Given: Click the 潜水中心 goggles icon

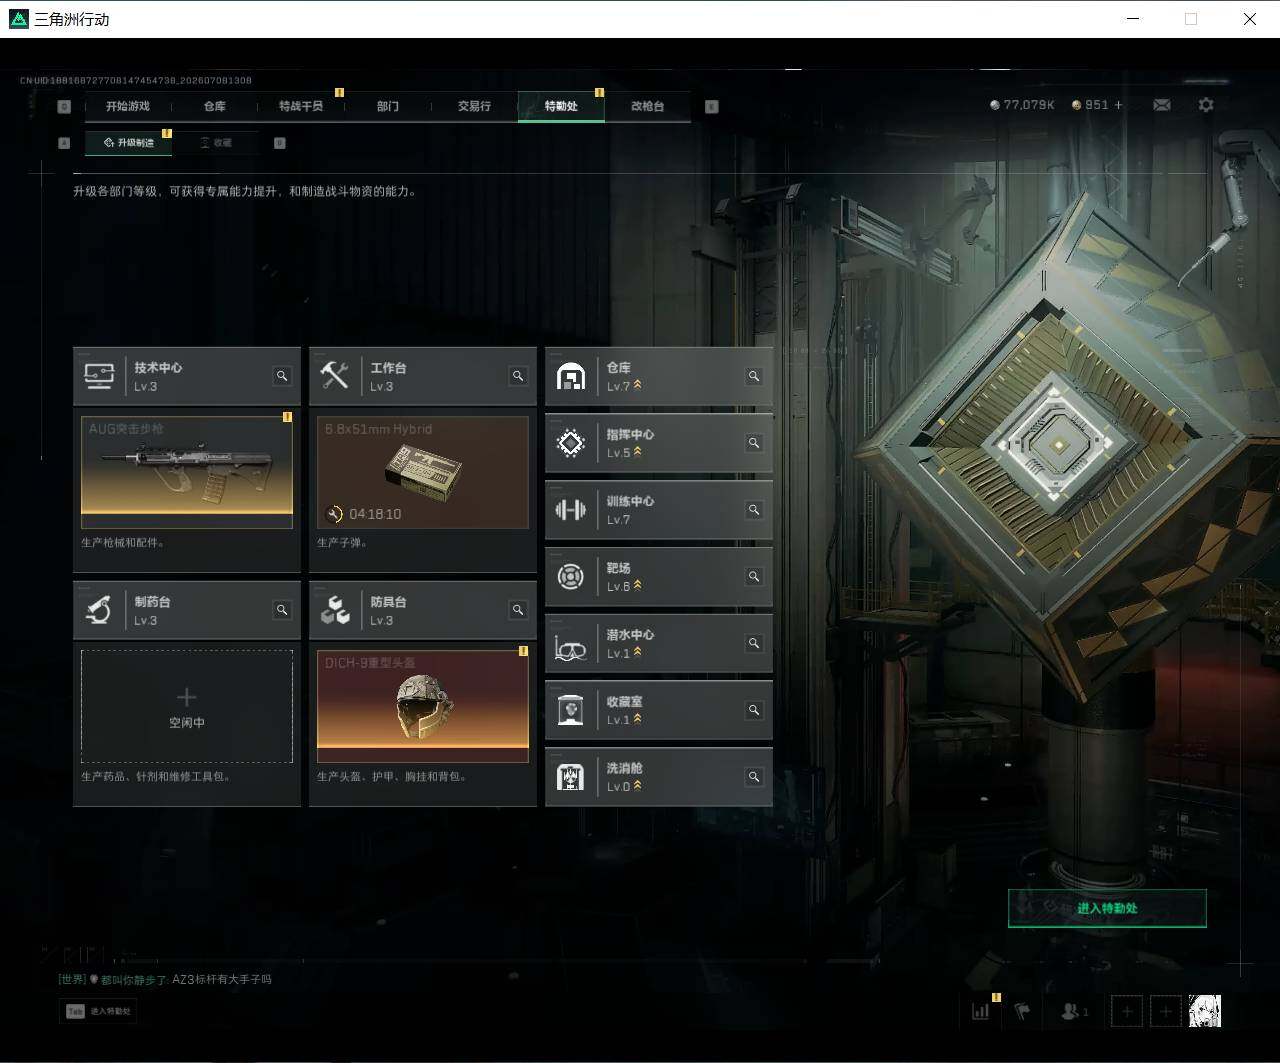Looking at the screenshot, I should coord(570,648).
